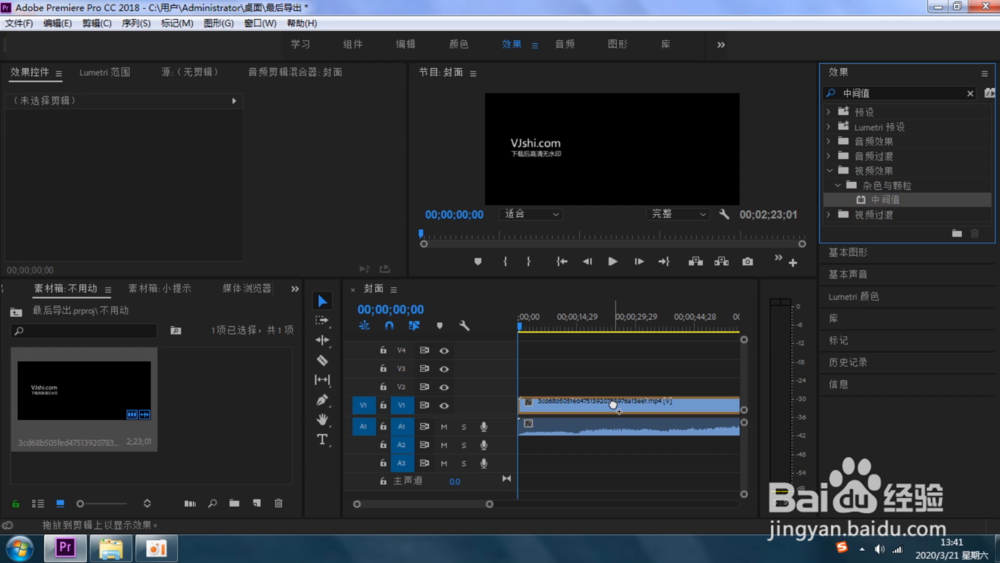Screen dimensions: 1000x563
Task: Show overflow workspaces chevron
Action: 721,45
